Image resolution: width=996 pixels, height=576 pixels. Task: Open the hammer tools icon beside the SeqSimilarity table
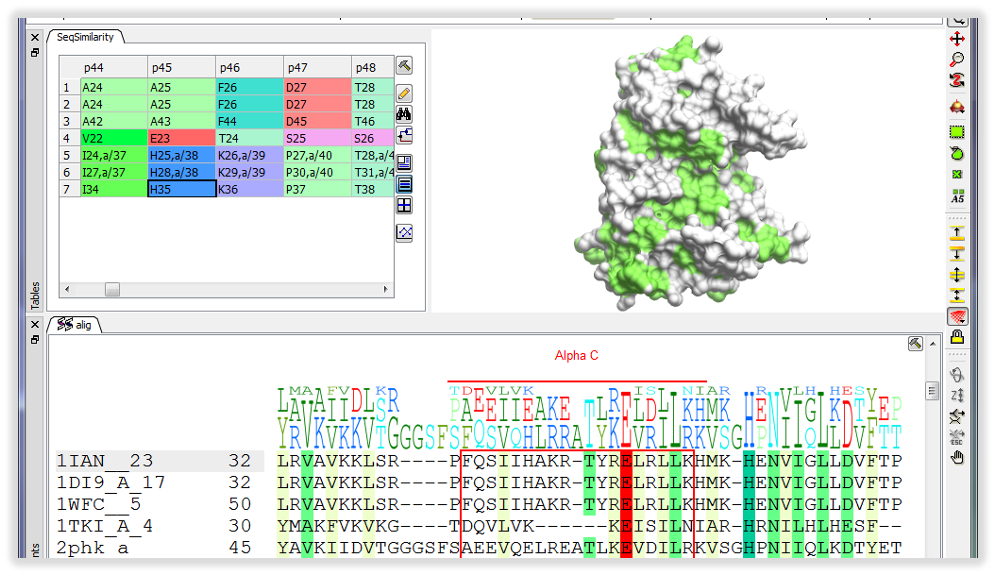click(404, 65)
